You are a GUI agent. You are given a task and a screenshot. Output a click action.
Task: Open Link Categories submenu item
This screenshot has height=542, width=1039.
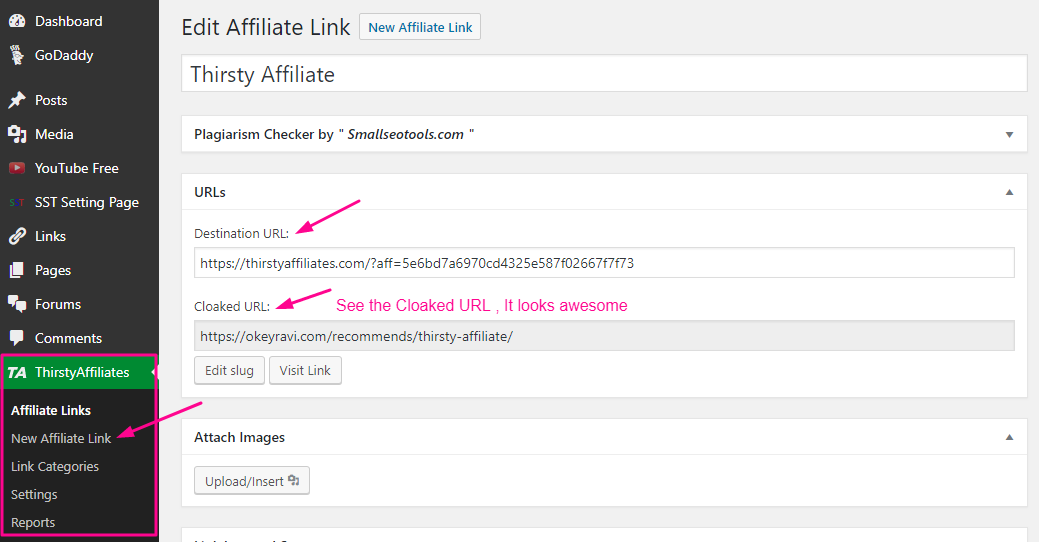[55, 466]
